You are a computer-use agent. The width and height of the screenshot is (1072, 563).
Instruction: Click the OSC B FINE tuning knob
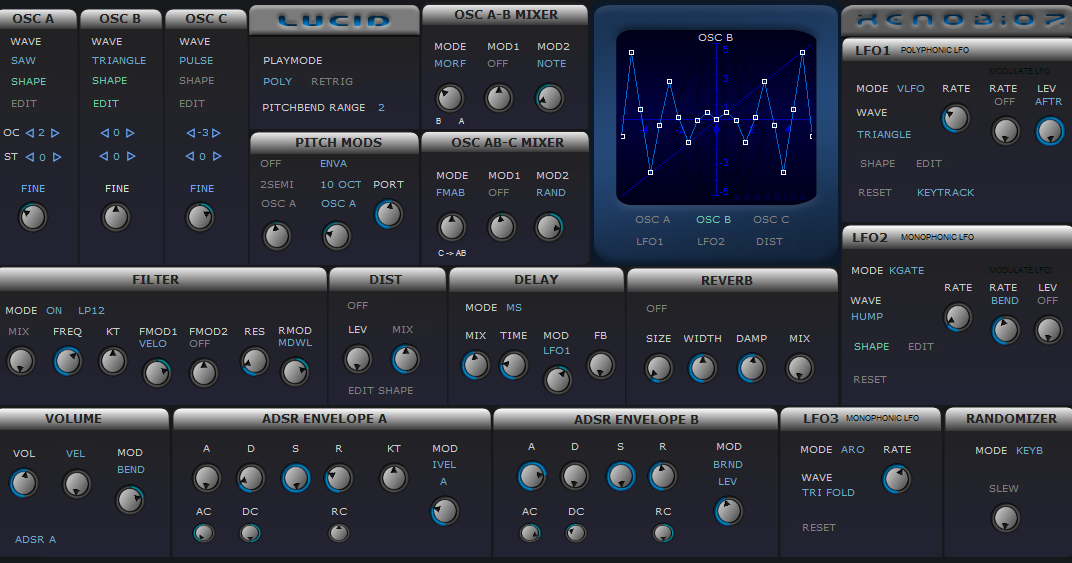tap(116, 217)
